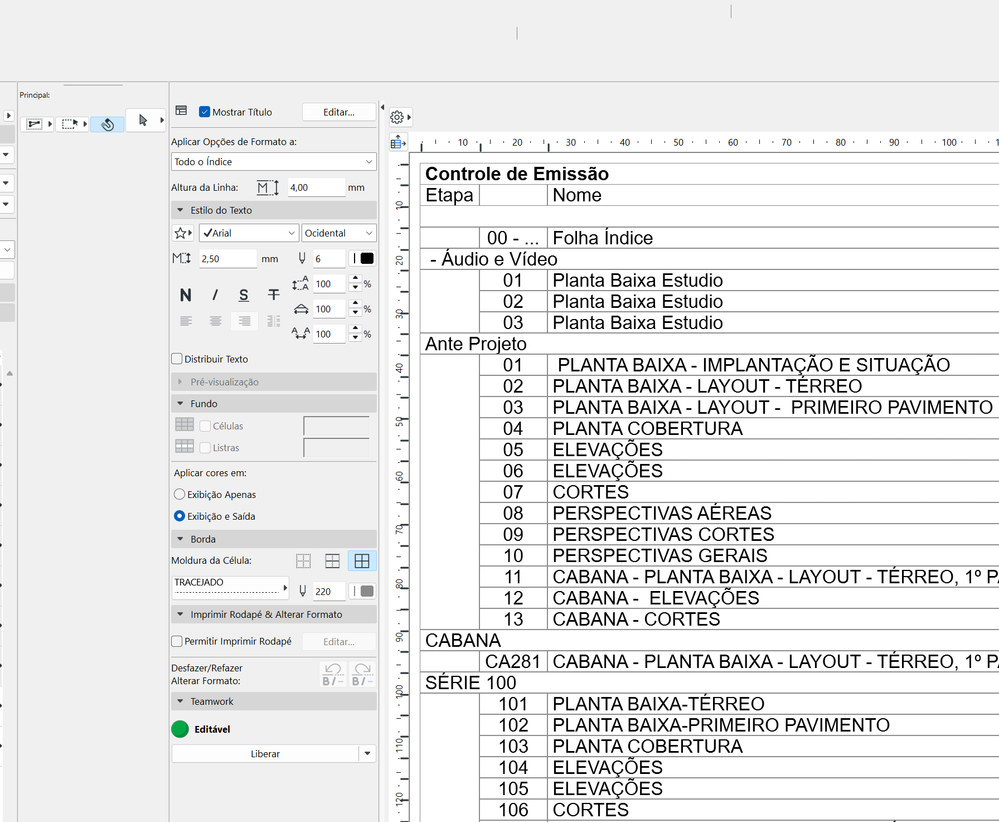The width and height of the screenshot is (999, 822).
Task: Align text to the left
Action: [185, 321]
